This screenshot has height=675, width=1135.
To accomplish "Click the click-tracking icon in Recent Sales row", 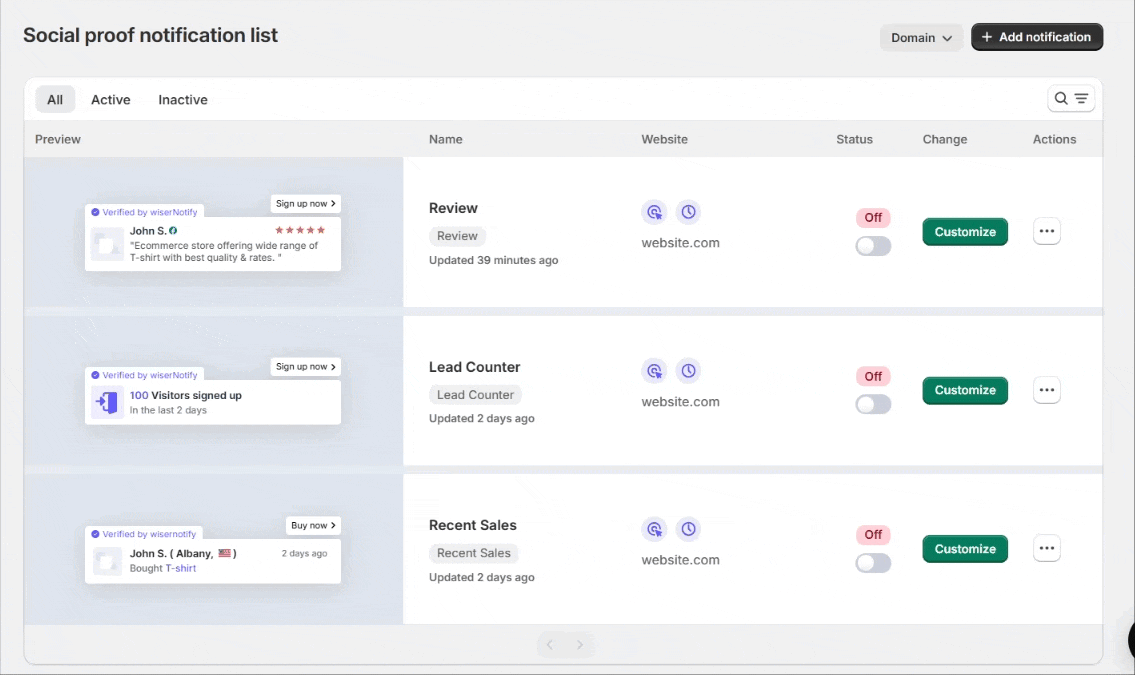I will click(x=654, y=530).
